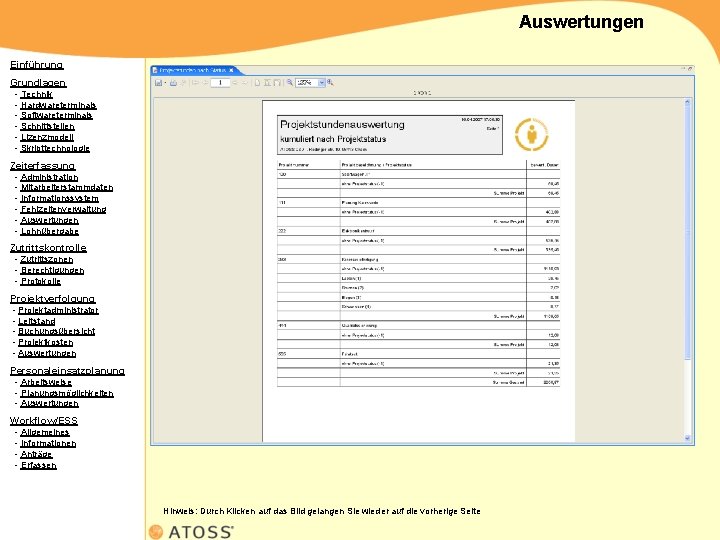
Task: Open Auswertungen under Zeiterfassung
Action: point(50,220)
